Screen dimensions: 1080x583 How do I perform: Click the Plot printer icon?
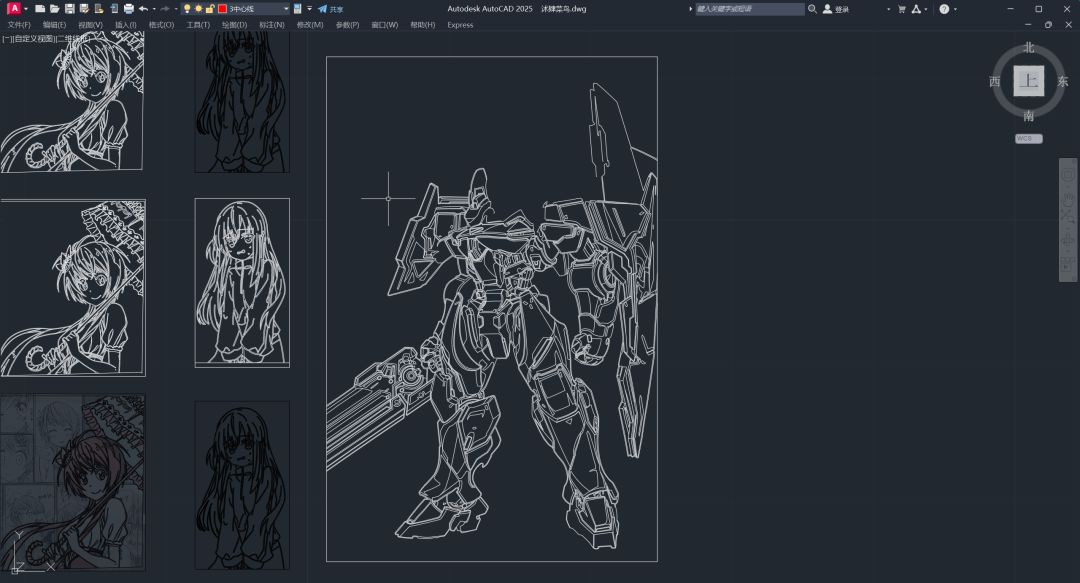[x=129, y=9]
